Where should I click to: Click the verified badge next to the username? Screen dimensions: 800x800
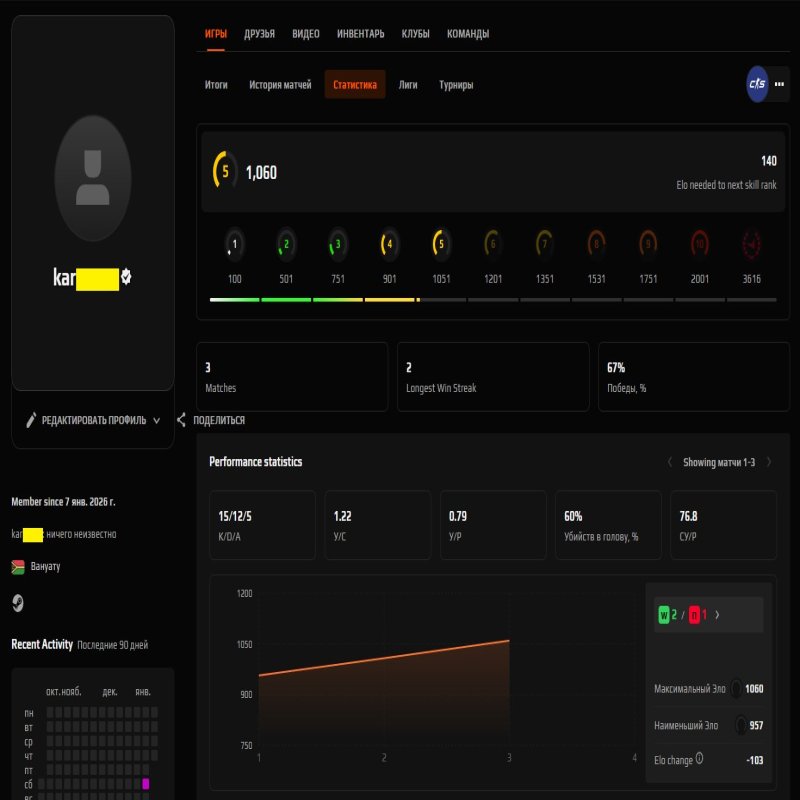coord(125,274)
